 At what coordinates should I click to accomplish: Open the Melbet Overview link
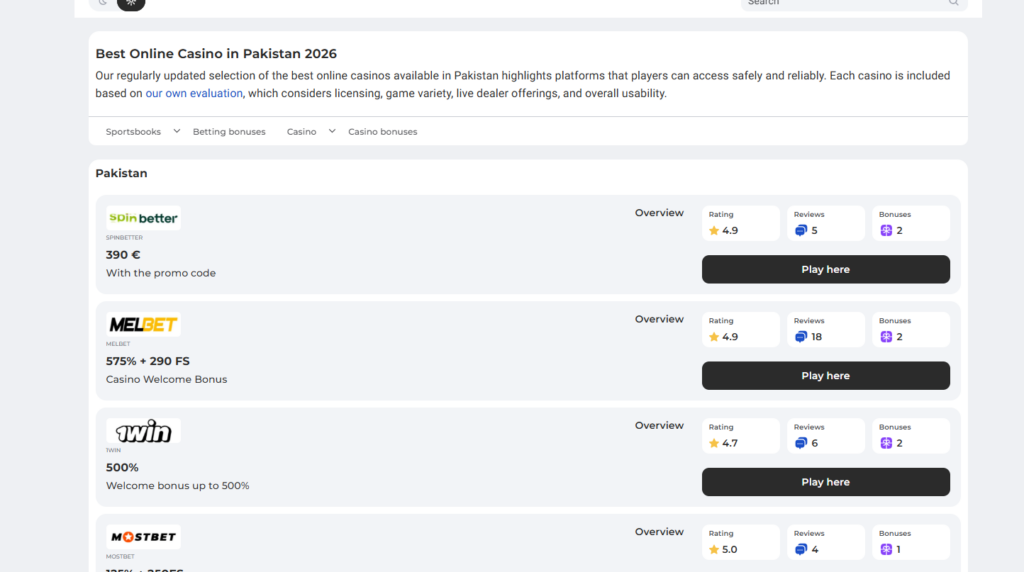(659, 319)
